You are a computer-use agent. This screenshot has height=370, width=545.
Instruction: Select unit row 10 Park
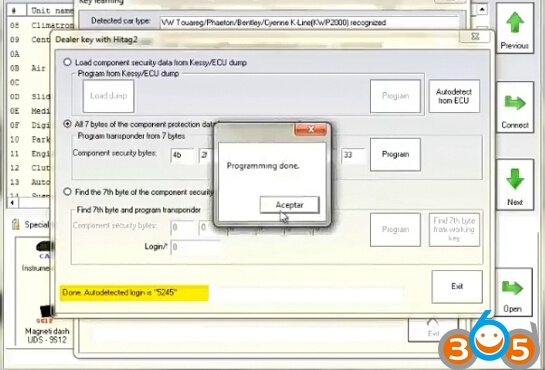(30, 139)
